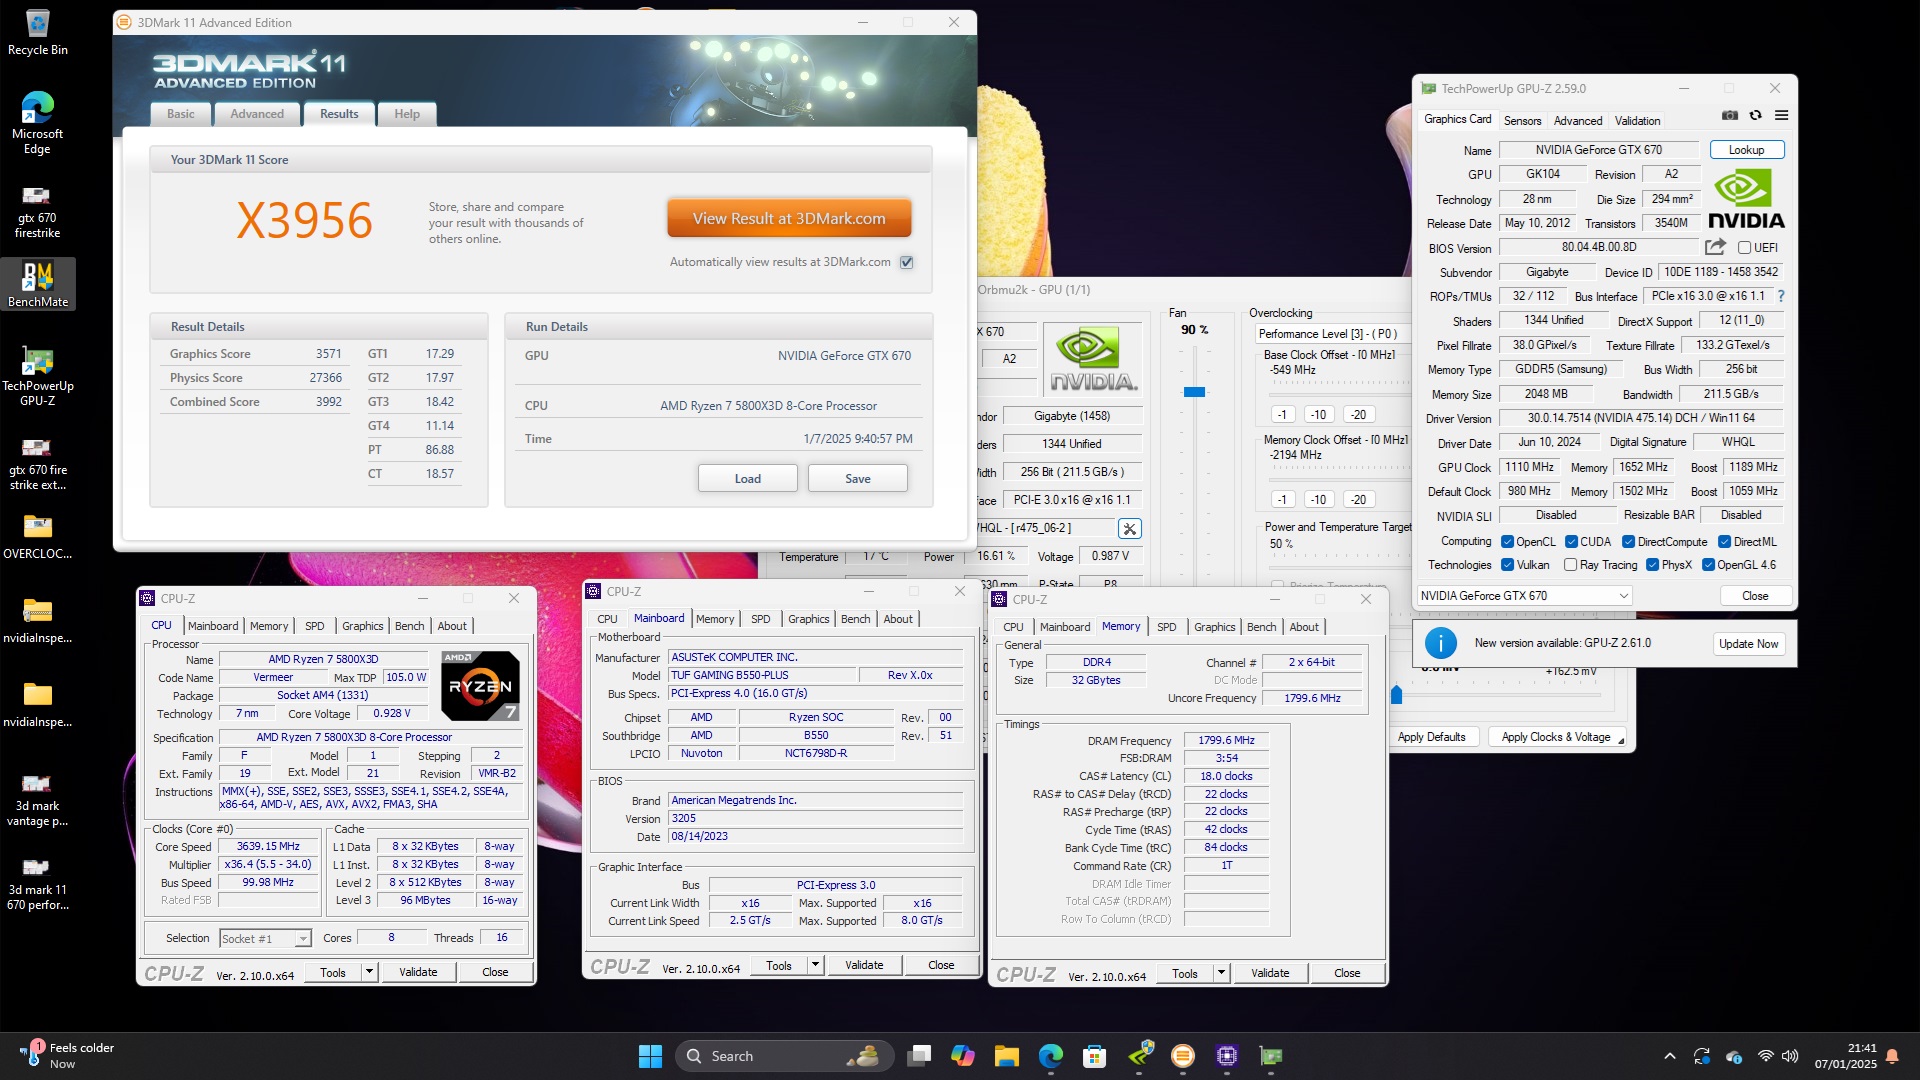The width and height of the screenshot is (1920, 1080).
Task: Open the GPU-Z Sensors tab
Action: pos(1522,120)
